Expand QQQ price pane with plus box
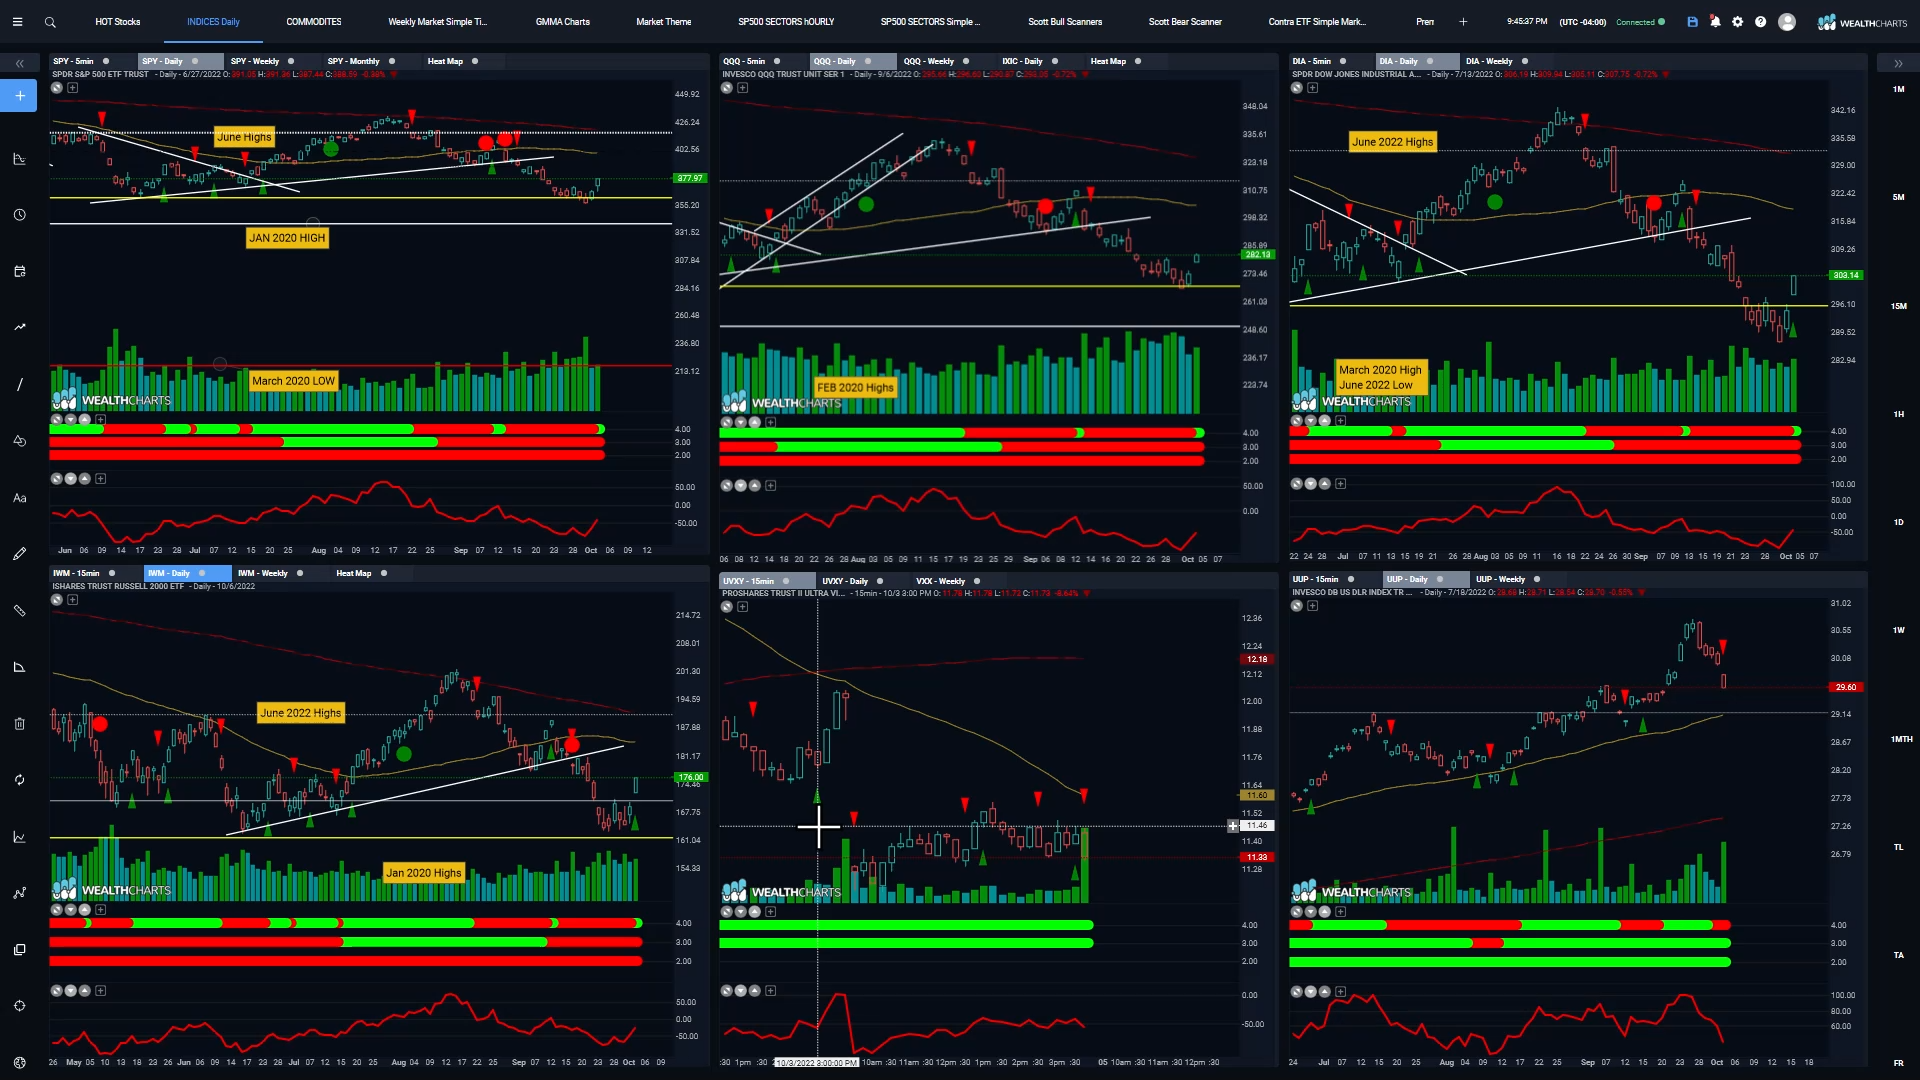The height and width of the screenshot is (1080, 1920). 743,88
